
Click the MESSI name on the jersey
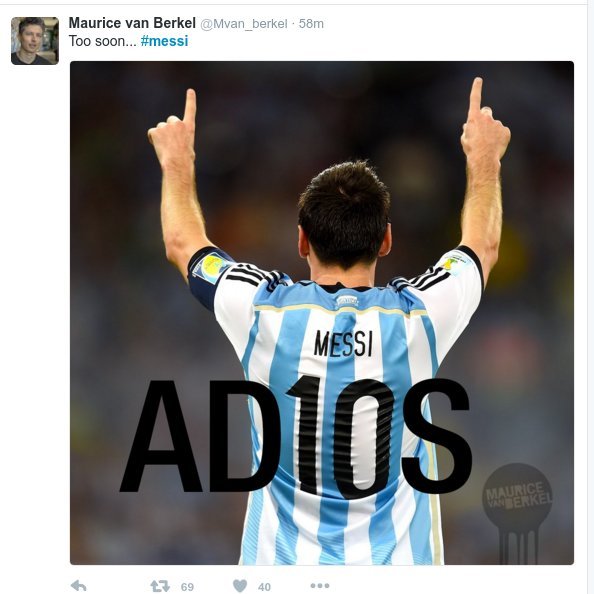coord(343,344)
